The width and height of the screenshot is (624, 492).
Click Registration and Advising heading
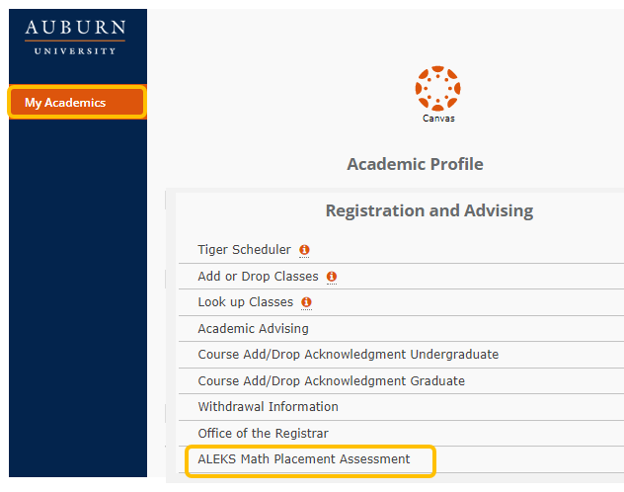click(429, 211)
